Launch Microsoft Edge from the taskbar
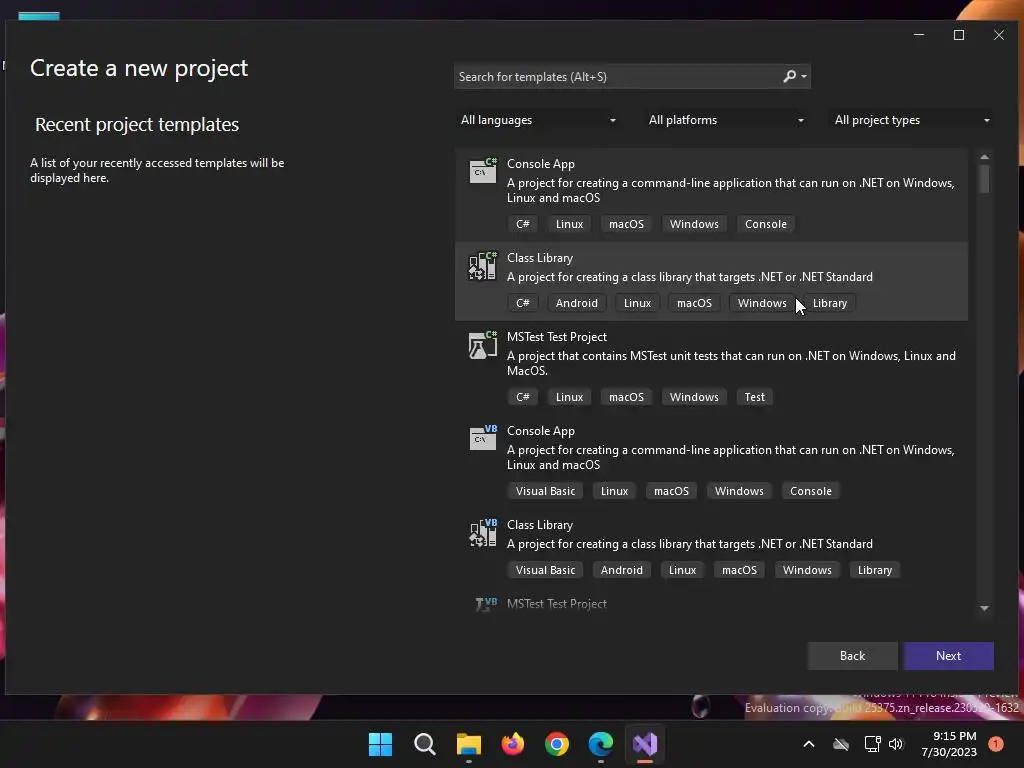Viewport: 1024px width, 768px height. click(x=600, y=744)
